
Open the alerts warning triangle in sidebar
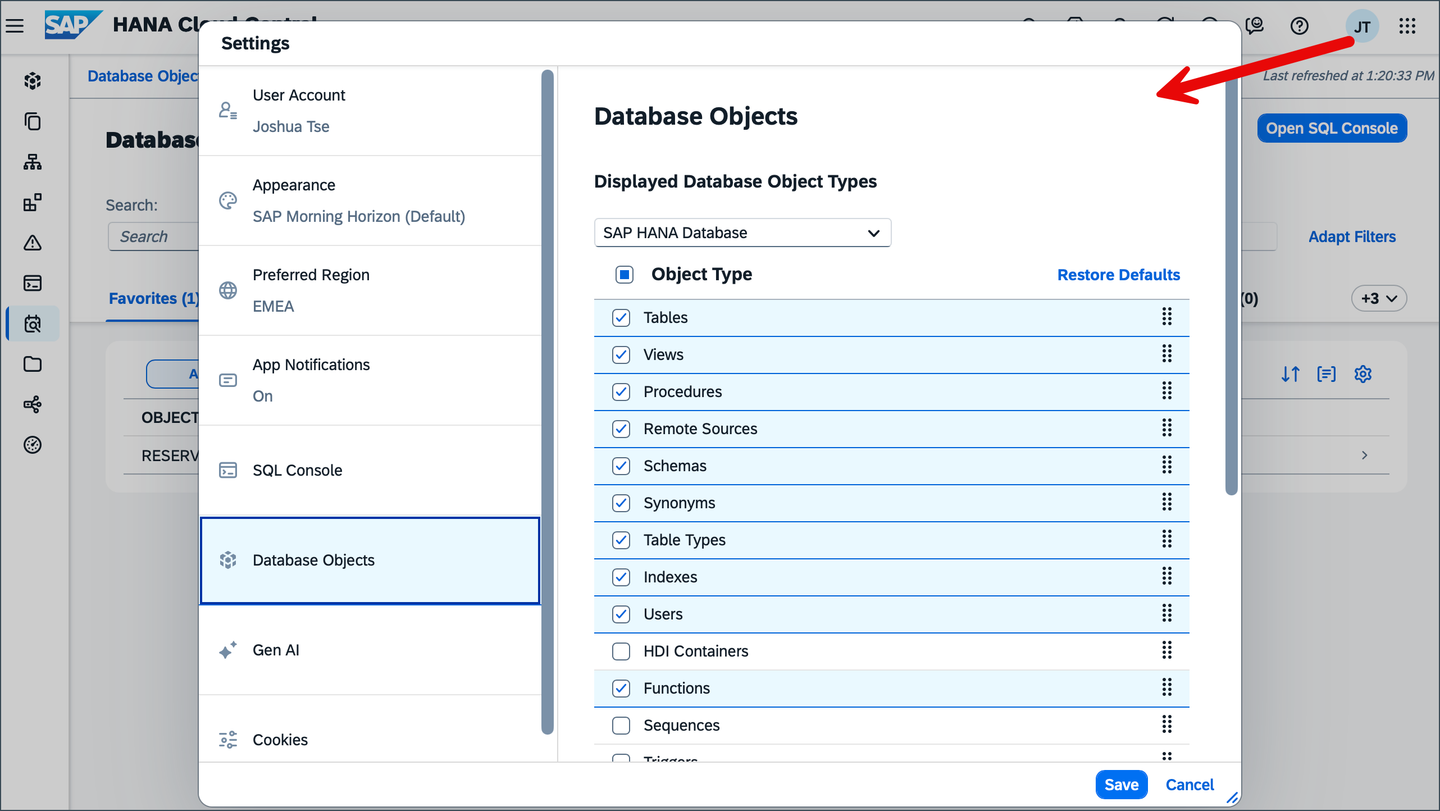click(x=33, y=243)
